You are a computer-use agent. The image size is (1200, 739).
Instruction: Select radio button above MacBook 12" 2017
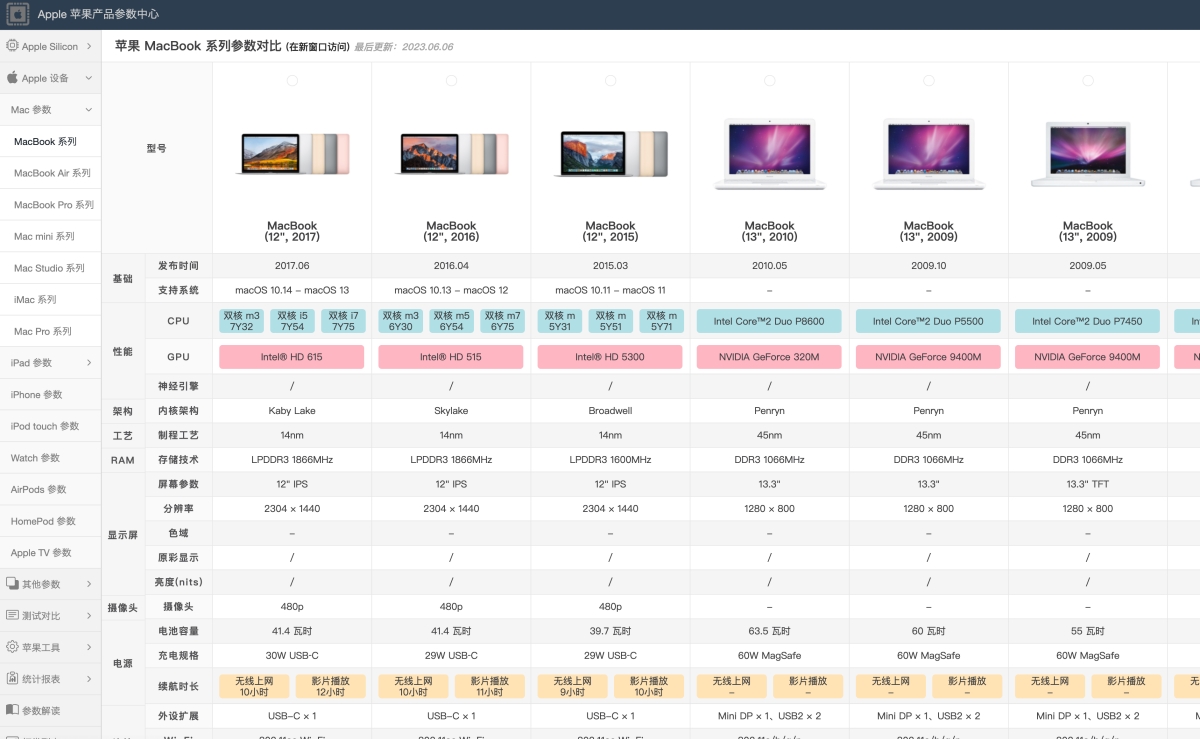coord(292,80)
